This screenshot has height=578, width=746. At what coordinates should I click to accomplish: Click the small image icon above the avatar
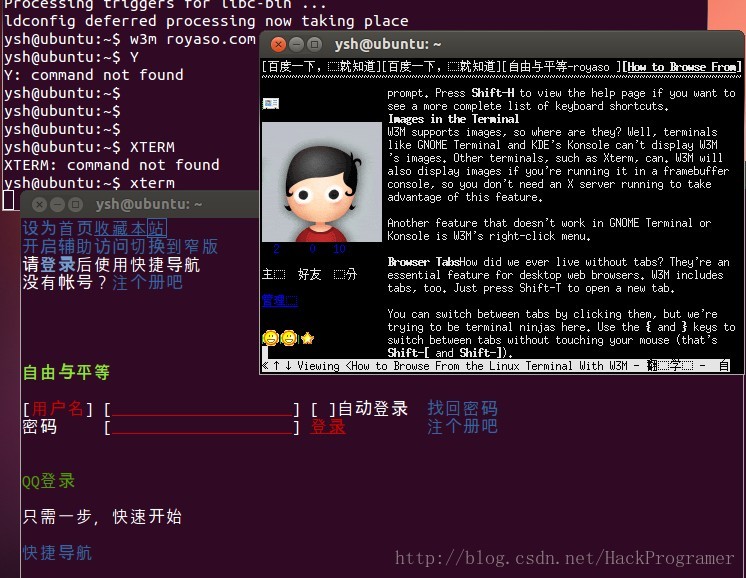pyautogui.click(x=271, y=103)
